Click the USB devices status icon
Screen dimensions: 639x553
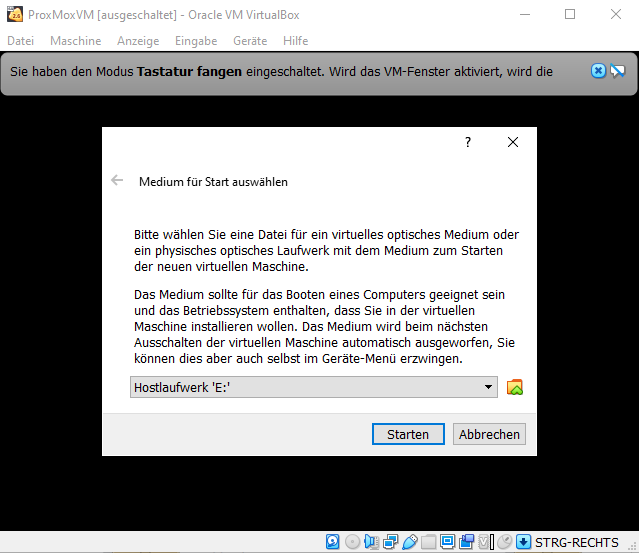coord(410,542)
